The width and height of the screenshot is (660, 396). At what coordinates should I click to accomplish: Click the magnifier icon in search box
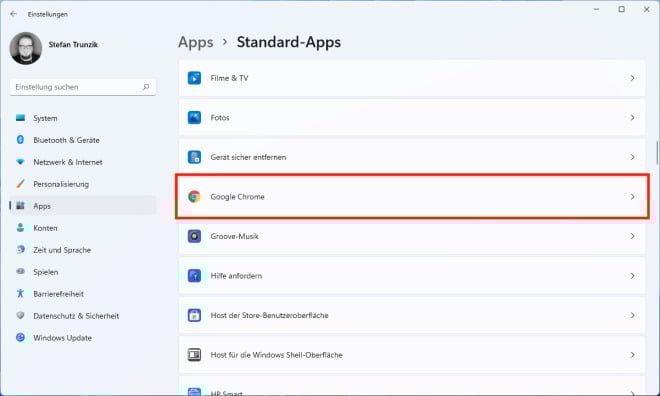point(146,87)
